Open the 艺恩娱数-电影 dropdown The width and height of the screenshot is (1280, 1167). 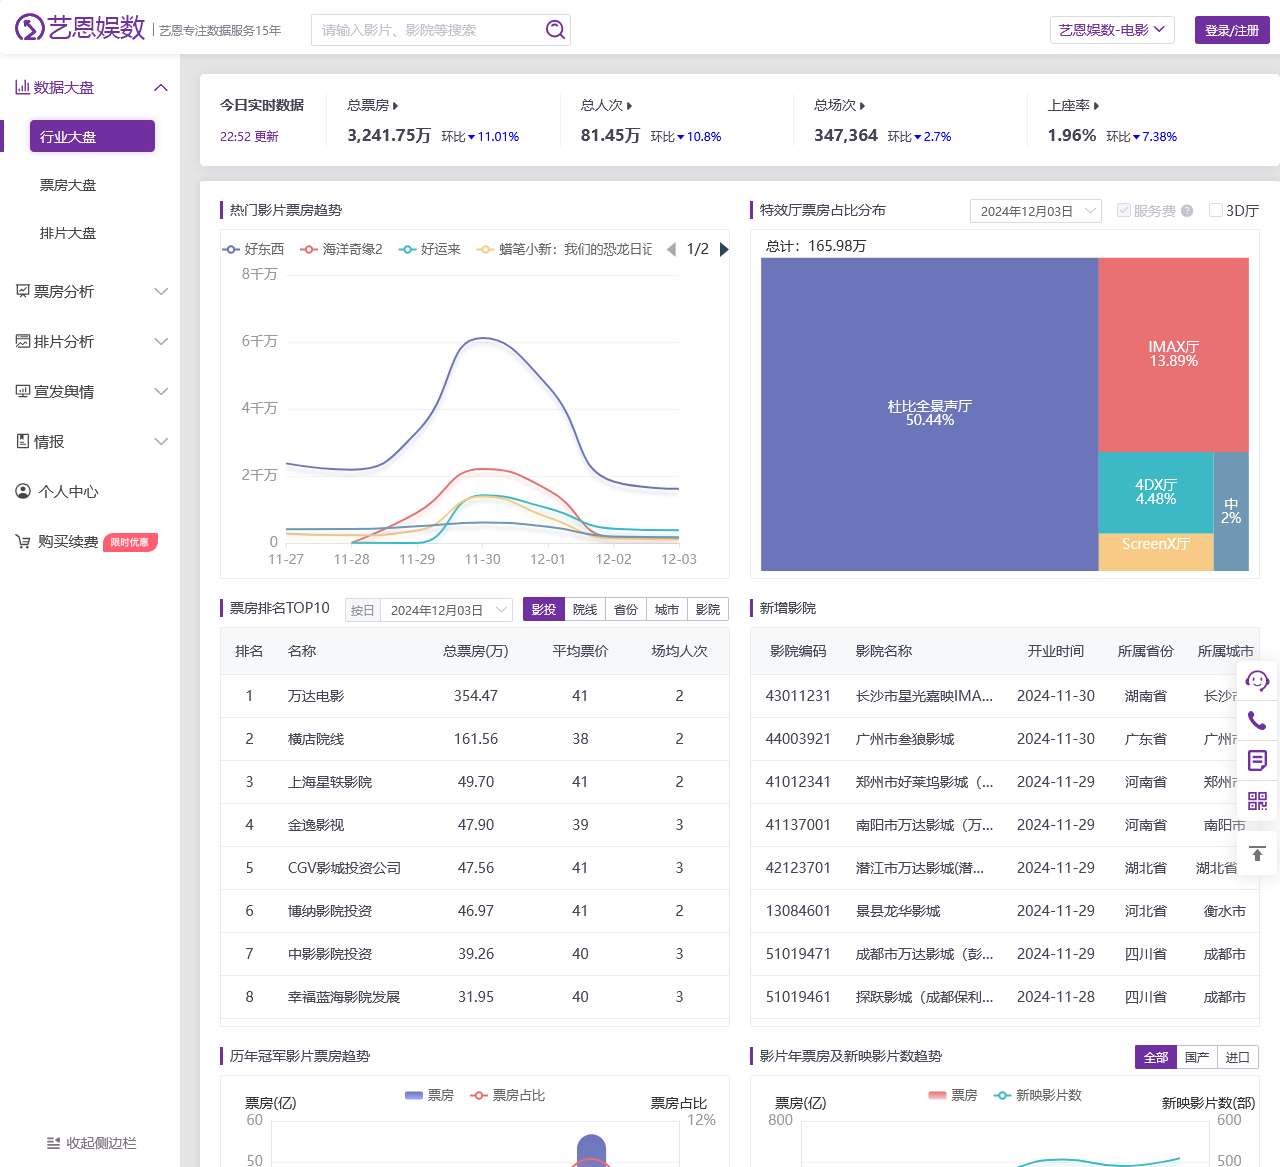[1111, 30]
